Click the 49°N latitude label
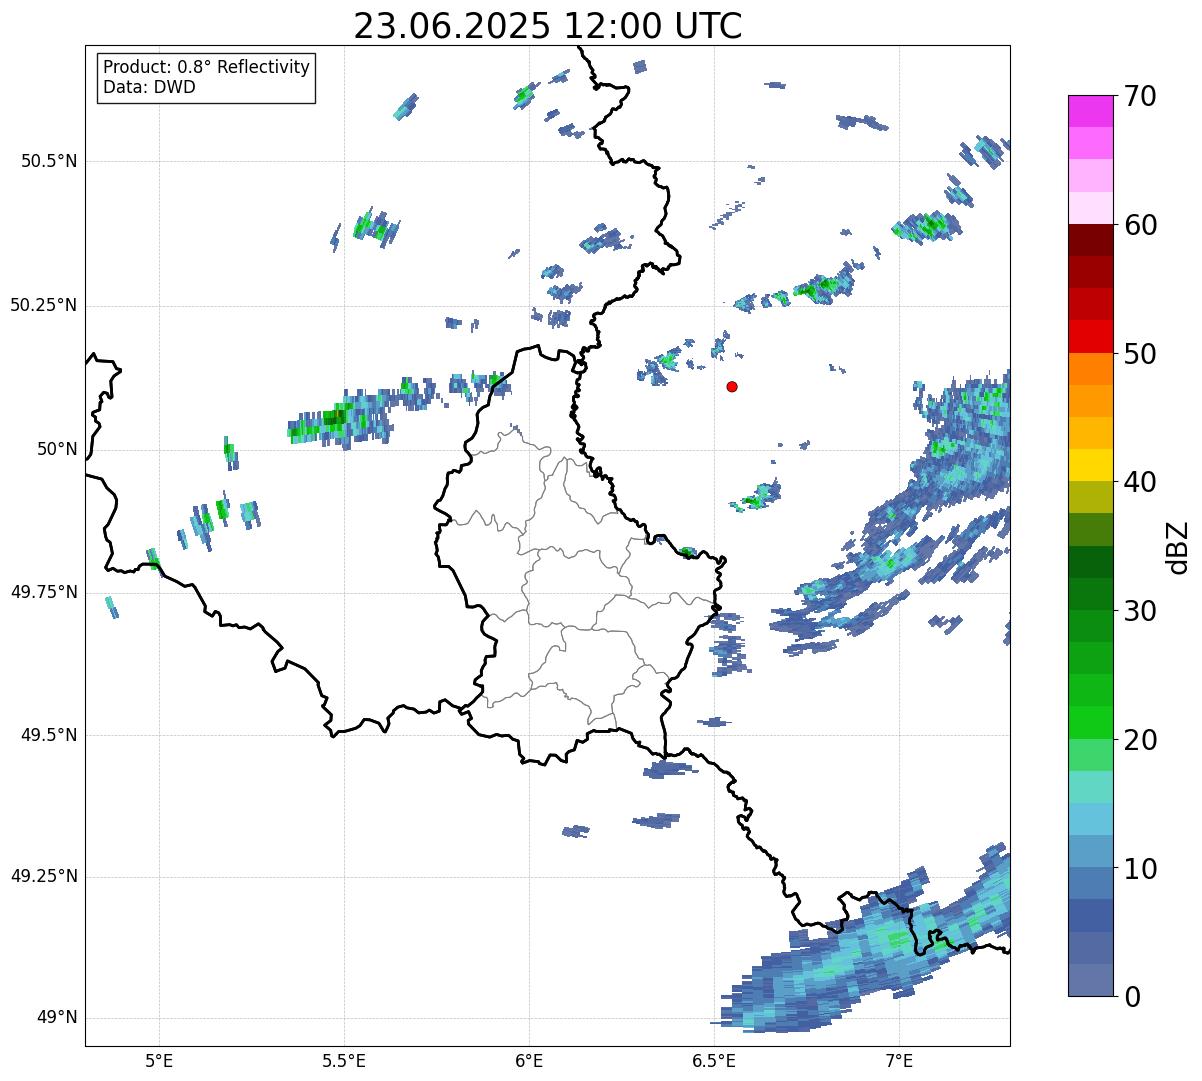 (57, 1017)
